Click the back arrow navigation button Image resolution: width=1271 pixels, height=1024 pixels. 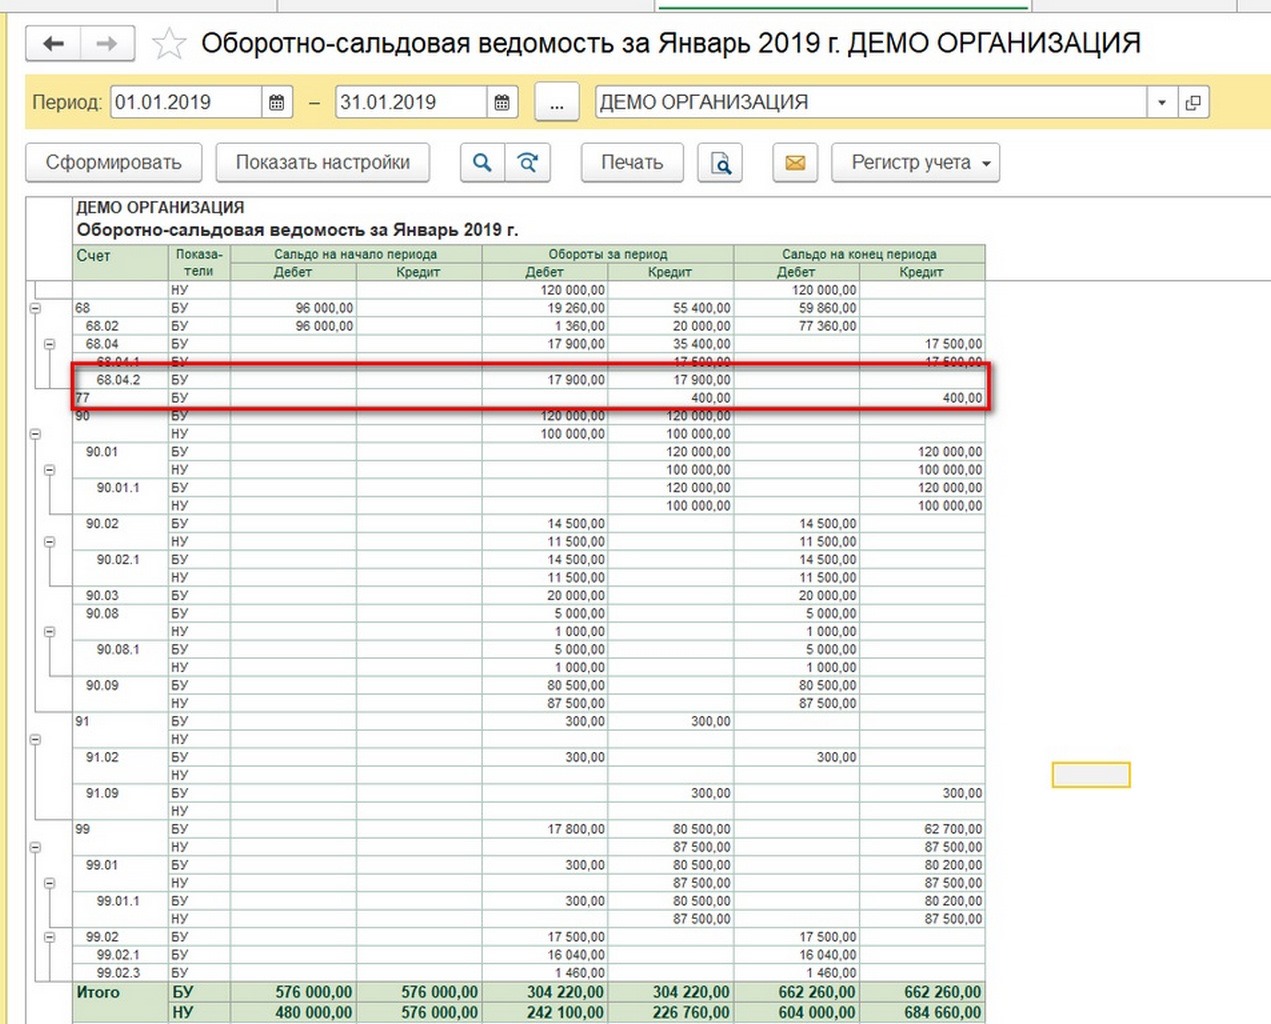[54, 44]
